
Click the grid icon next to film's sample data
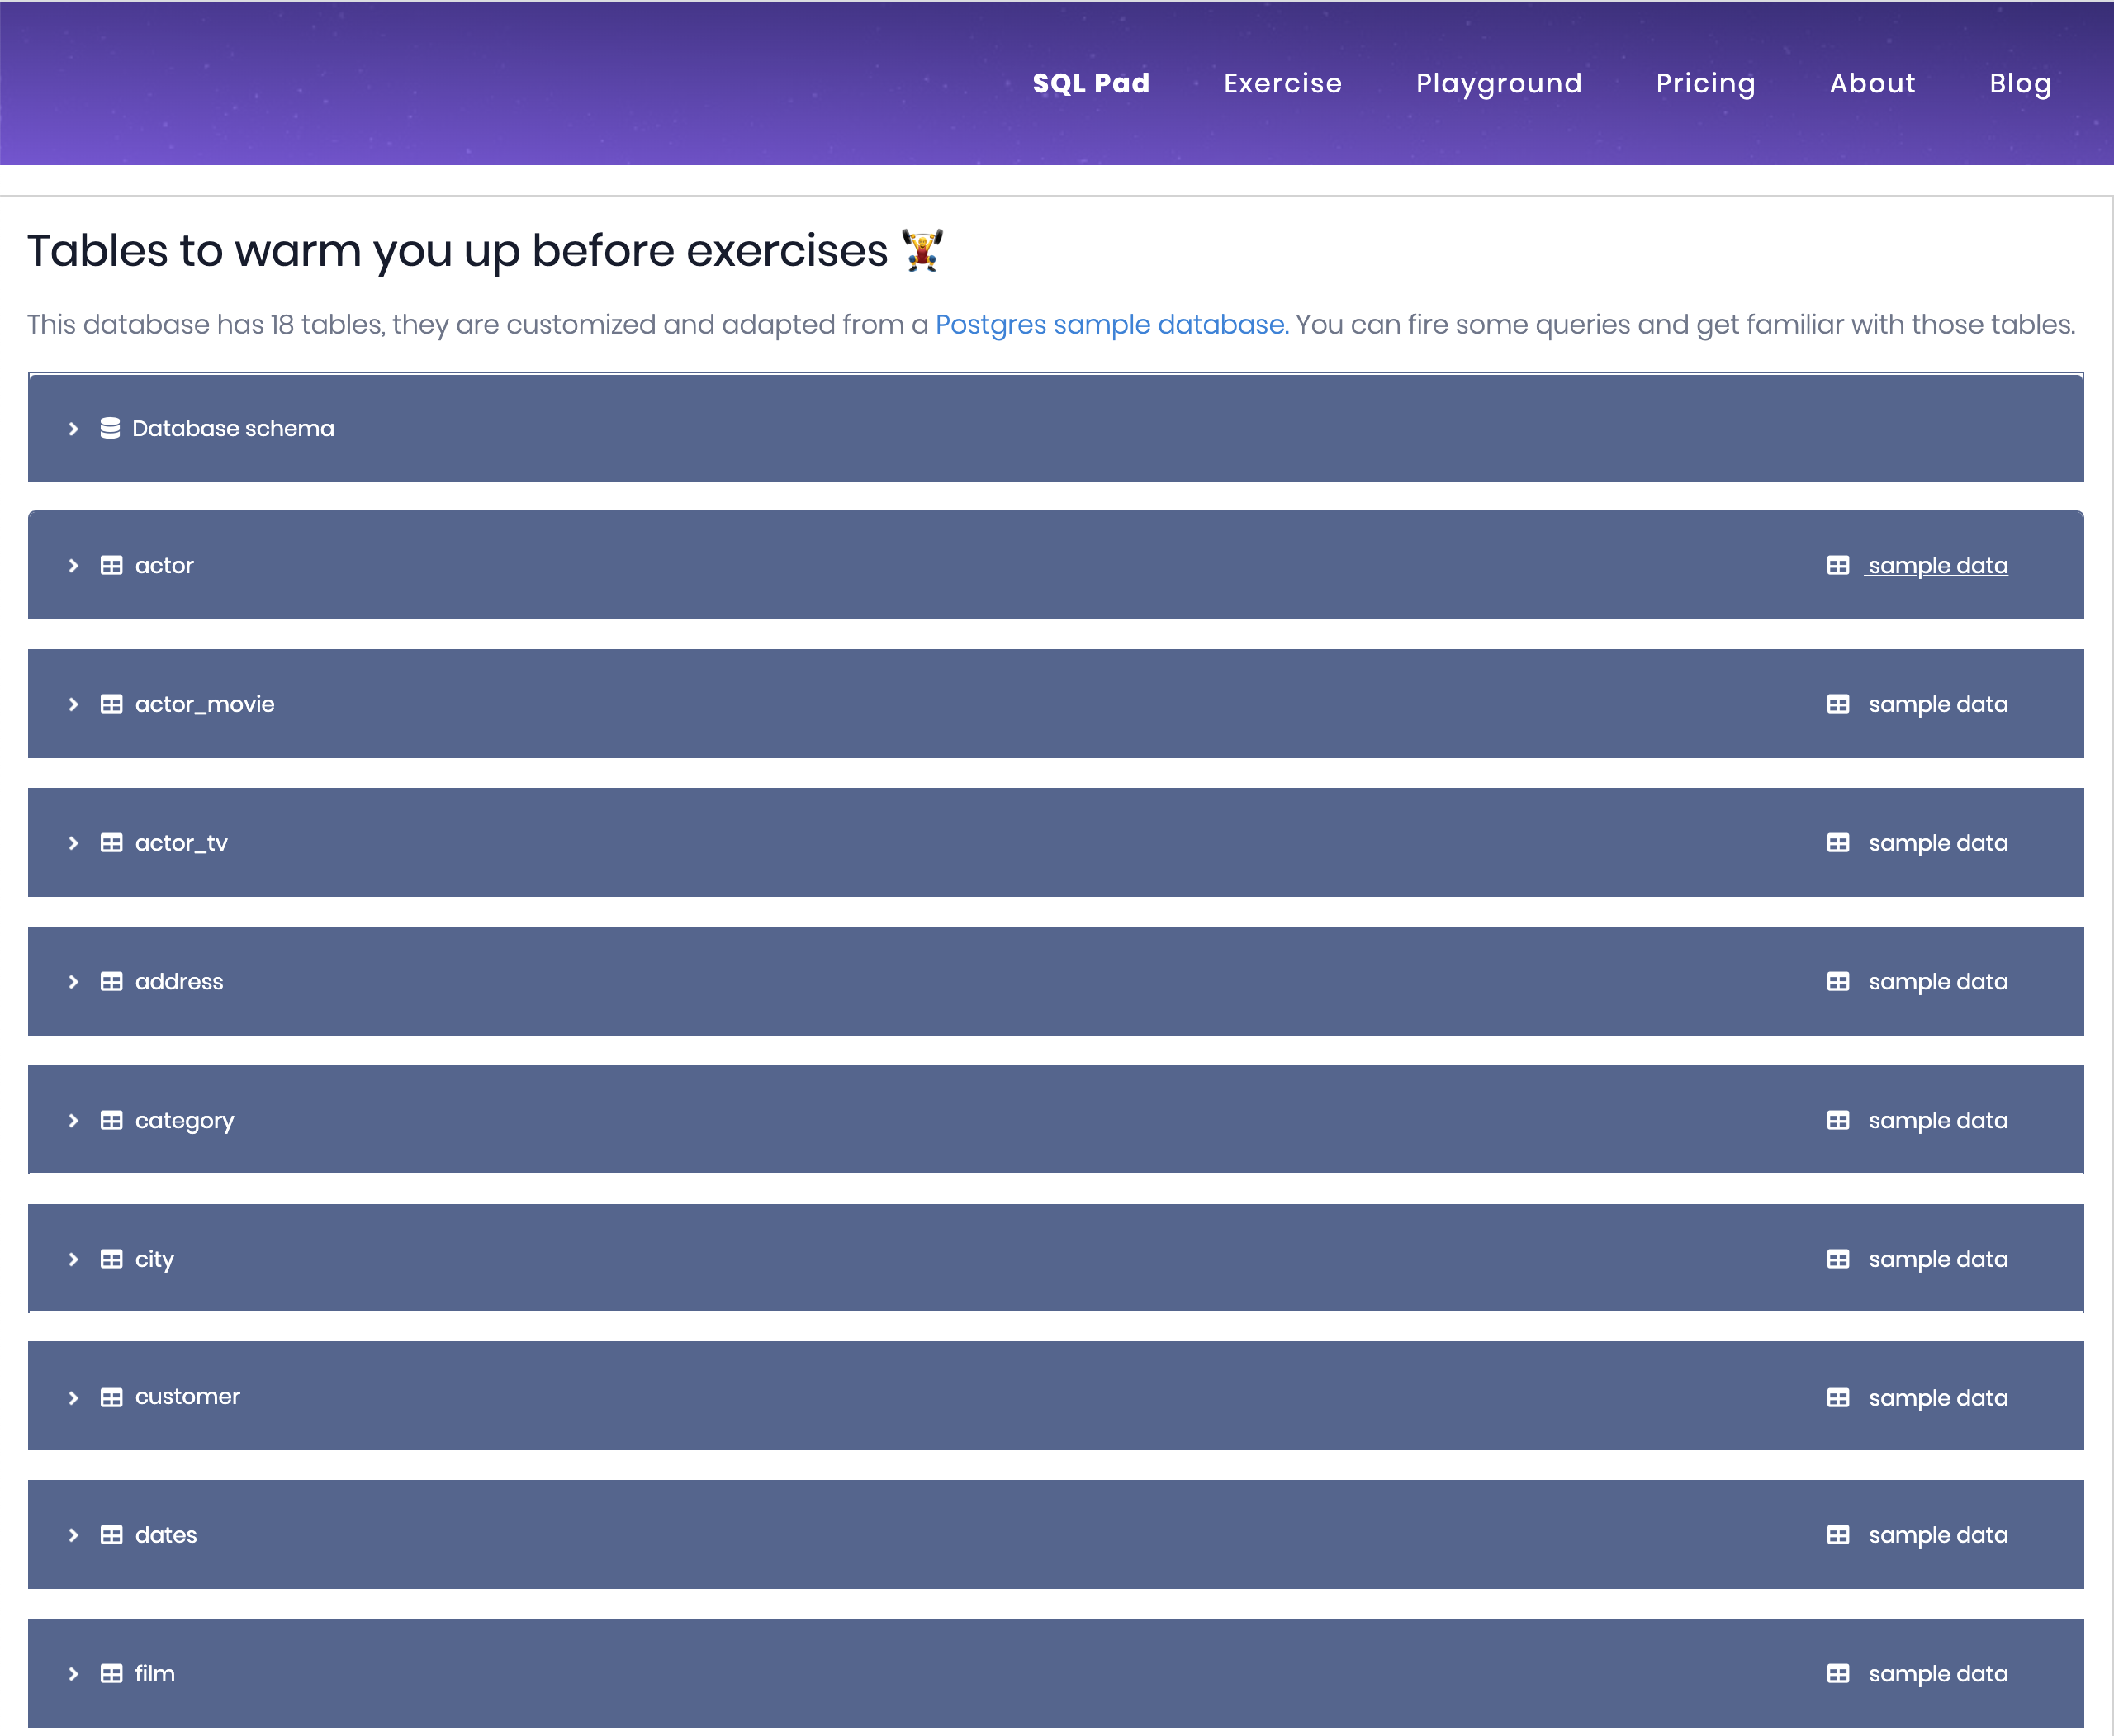pyautogui.click(x=1840, y=1673)
